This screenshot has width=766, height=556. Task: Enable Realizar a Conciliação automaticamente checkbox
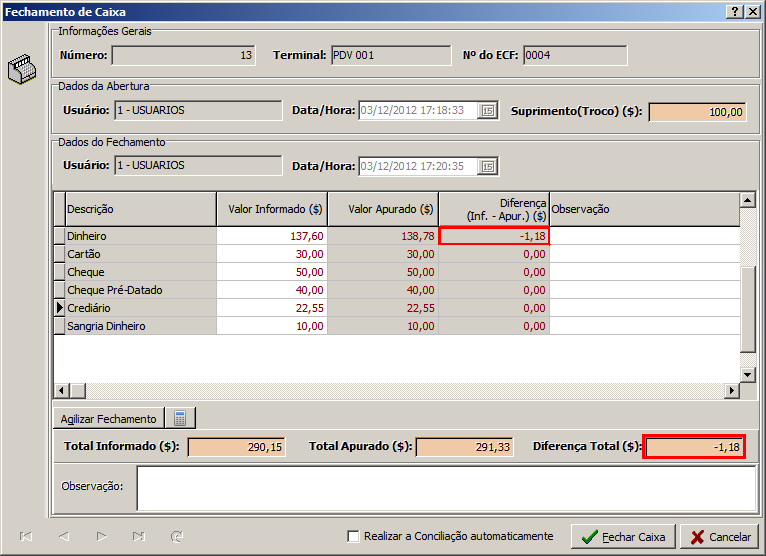coord(353,537)
